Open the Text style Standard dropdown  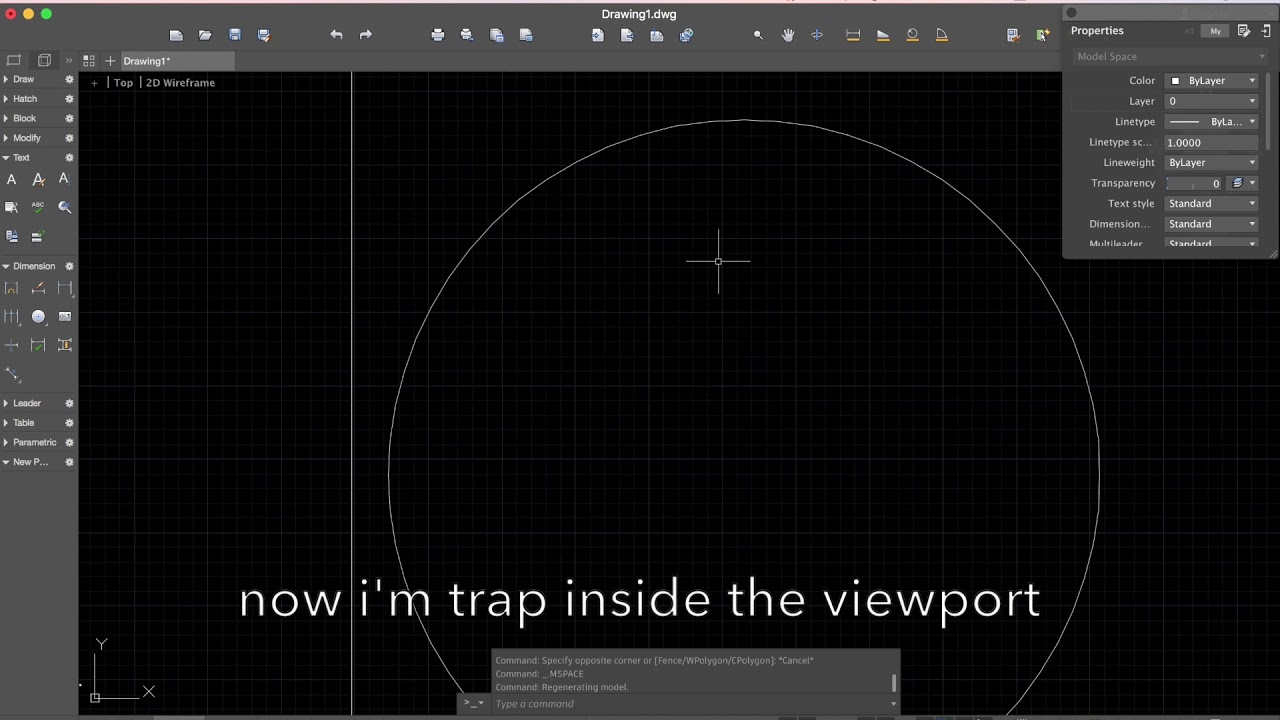[1212, 204]
